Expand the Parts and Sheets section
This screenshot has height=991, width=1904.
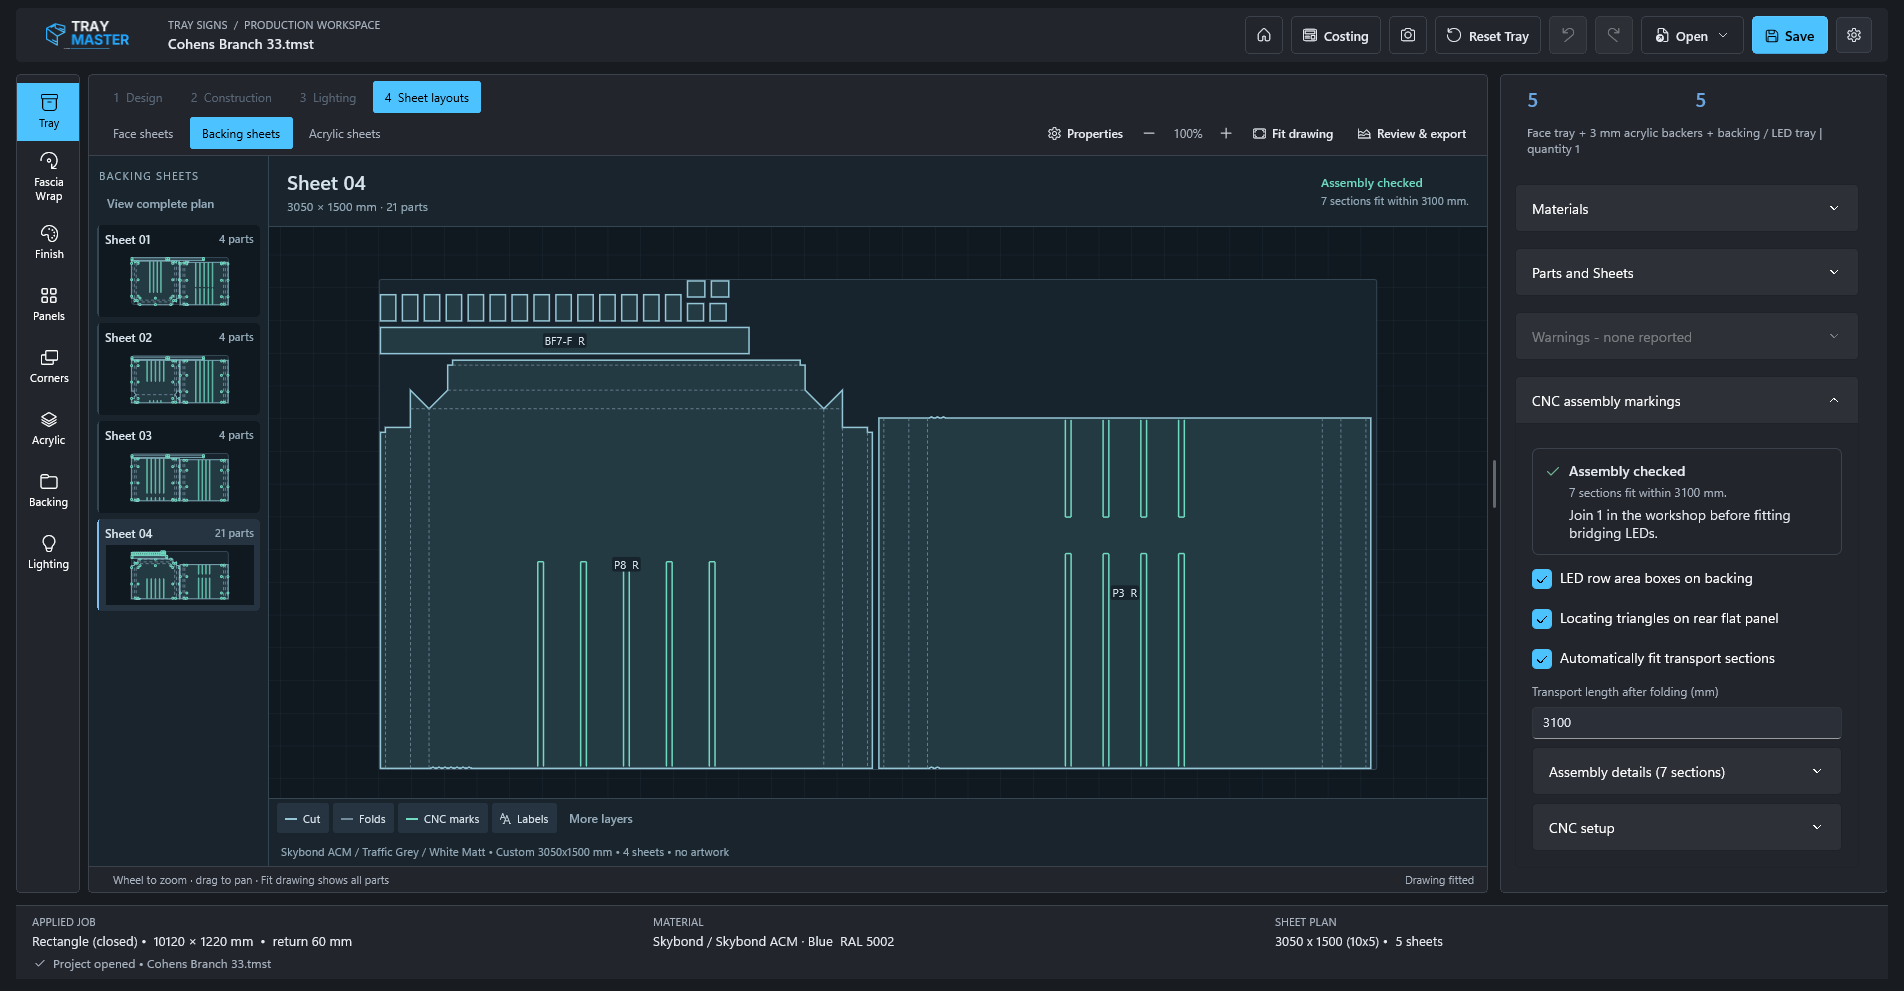tap(1687, 272)
